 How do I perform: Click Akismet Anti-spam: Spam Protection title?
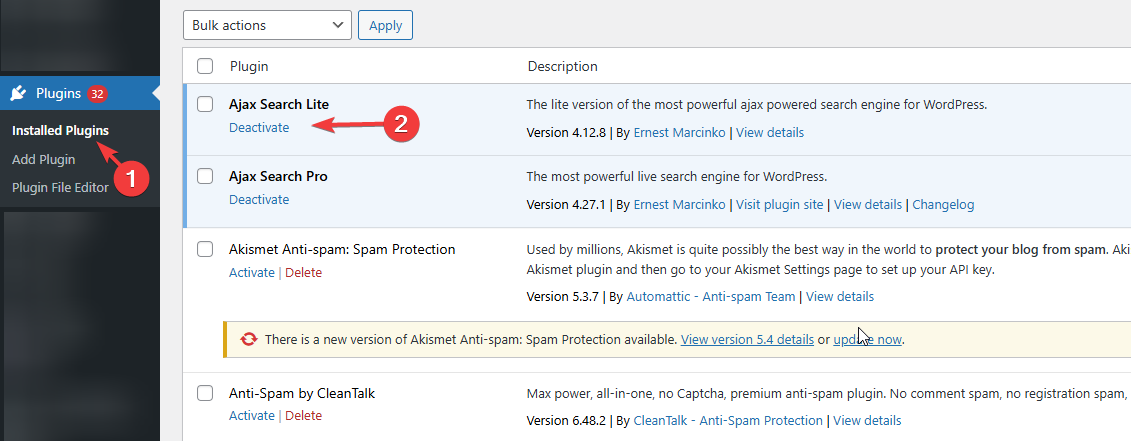click(x=342, y=250)
